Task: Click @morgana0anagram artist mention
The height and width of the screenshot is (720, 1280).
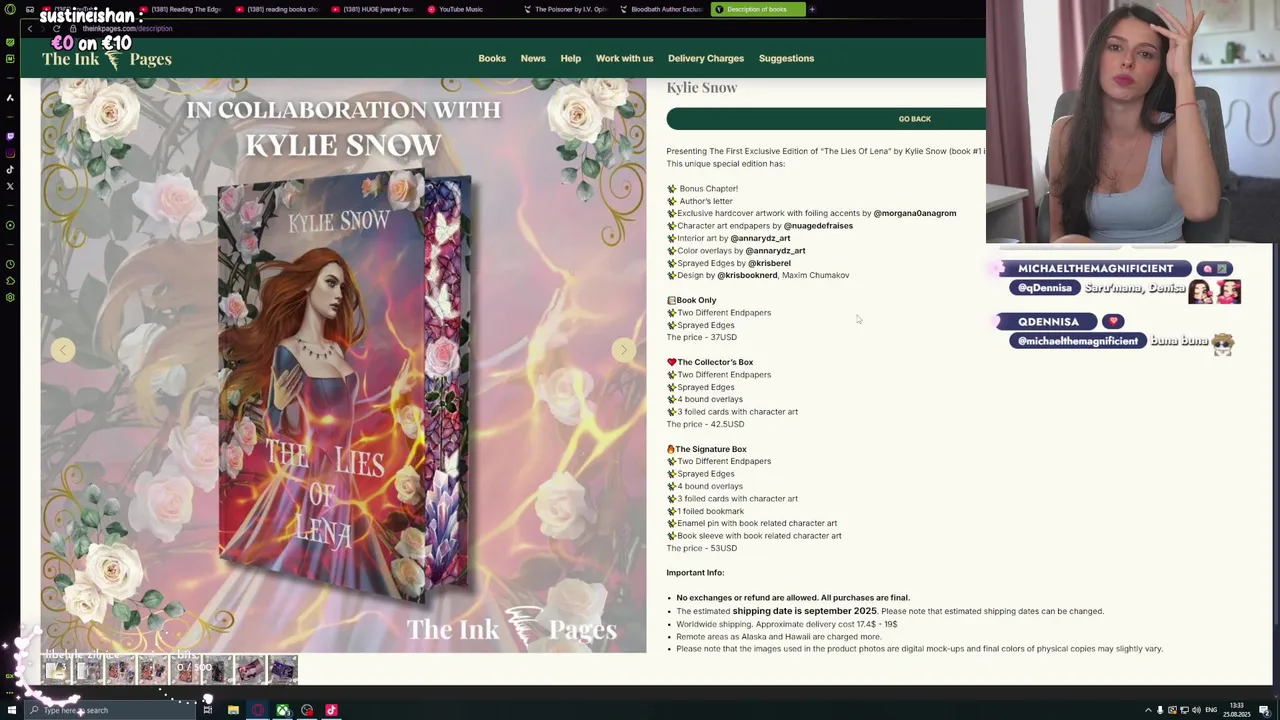Action: (915, 213)
